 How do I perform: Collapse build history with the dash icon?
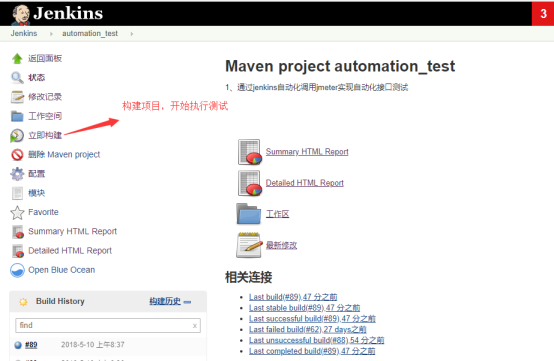point(188,302)
